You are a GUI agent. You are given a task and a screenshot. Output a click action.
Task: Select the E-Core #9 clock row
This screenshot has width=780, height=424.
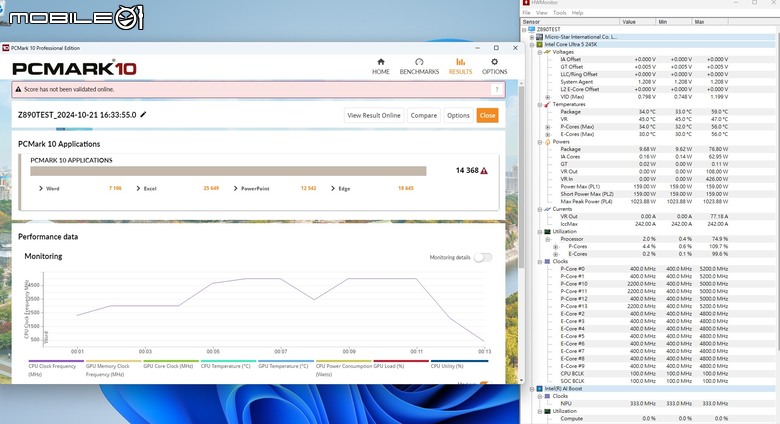click(644, 366)
